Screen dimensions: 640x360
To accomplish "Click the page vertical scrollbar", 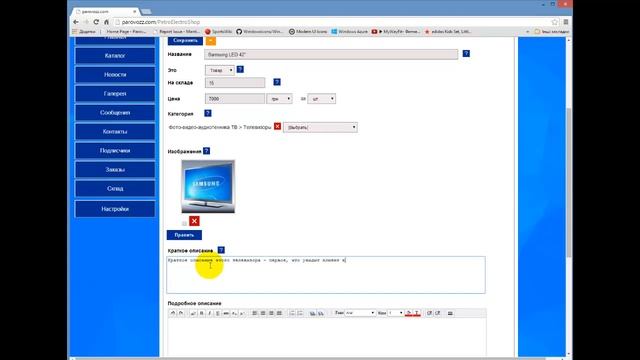I will pos(569,182).
